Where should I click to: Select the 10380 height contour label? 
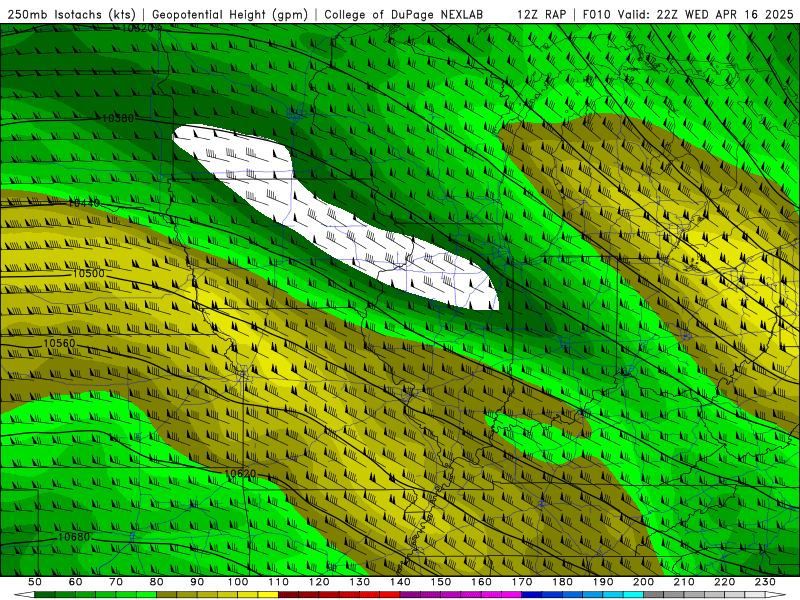coord(118,118)
